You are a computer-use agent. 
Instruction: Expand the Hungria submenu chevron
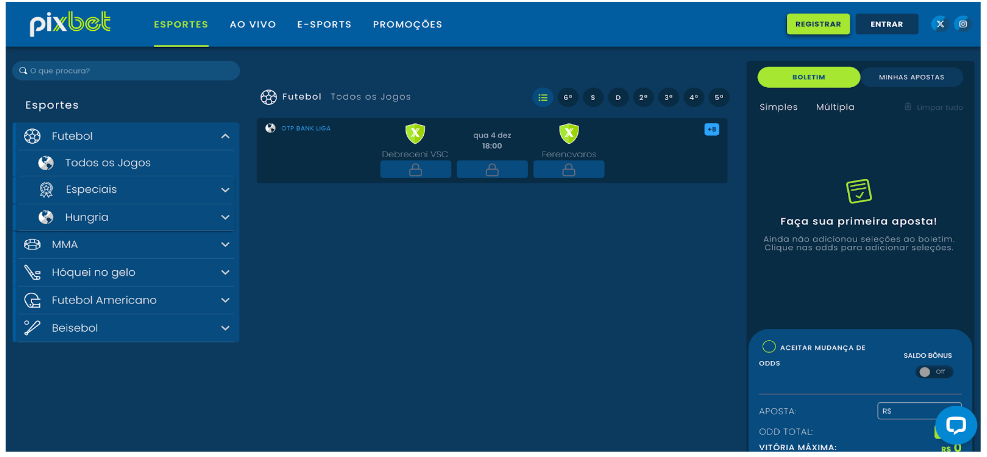tap(225, 217)
